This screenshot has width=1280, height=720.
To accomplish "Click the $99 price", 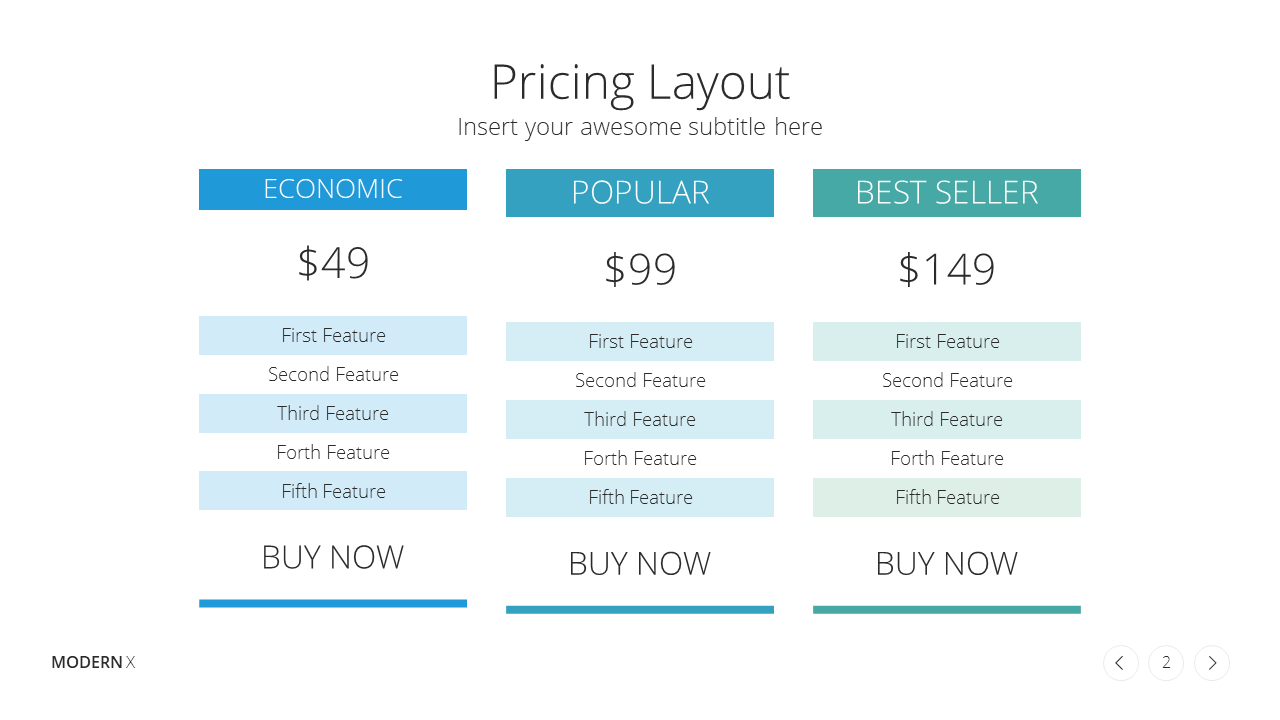I will click(x=640, y=269).
